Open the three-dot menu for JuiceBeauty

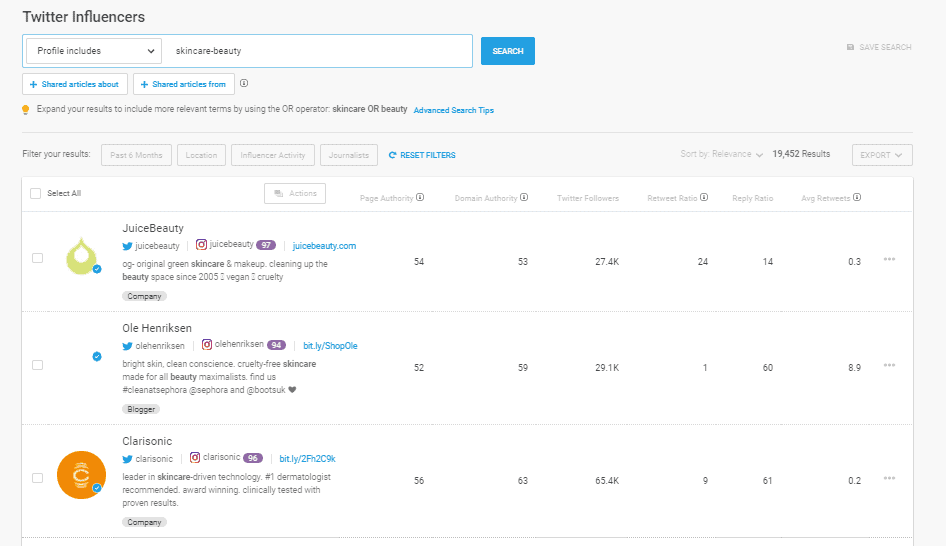tap(889, 259)
